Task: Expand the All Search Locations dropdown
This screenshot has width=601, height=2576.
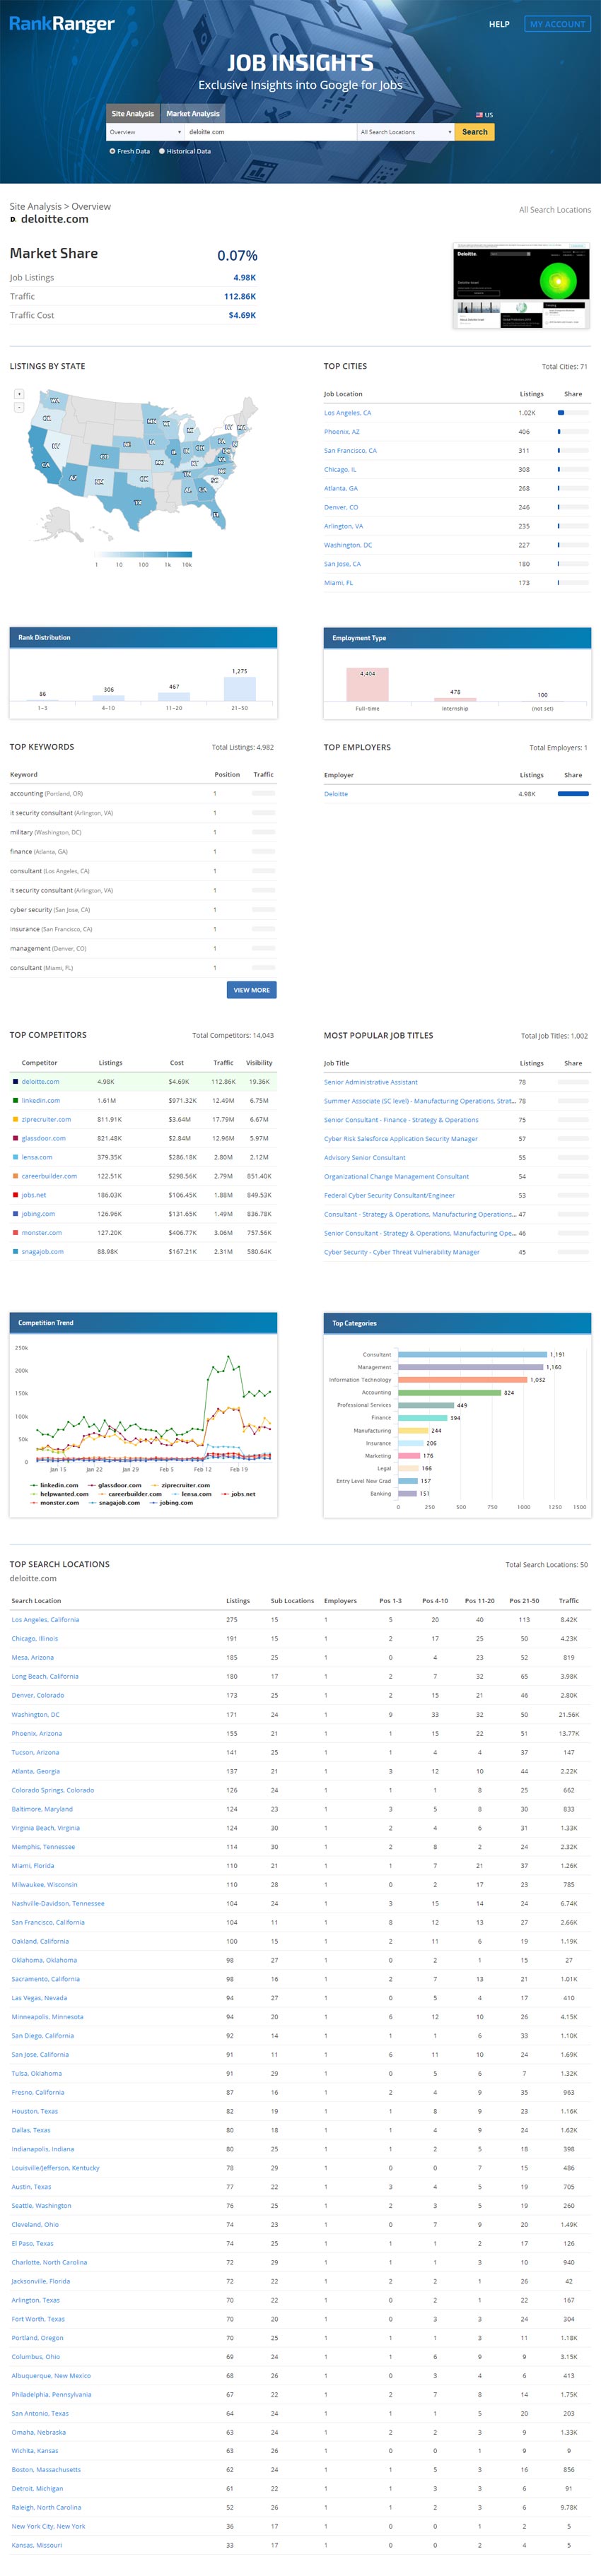Action: [x=405, y=132]
